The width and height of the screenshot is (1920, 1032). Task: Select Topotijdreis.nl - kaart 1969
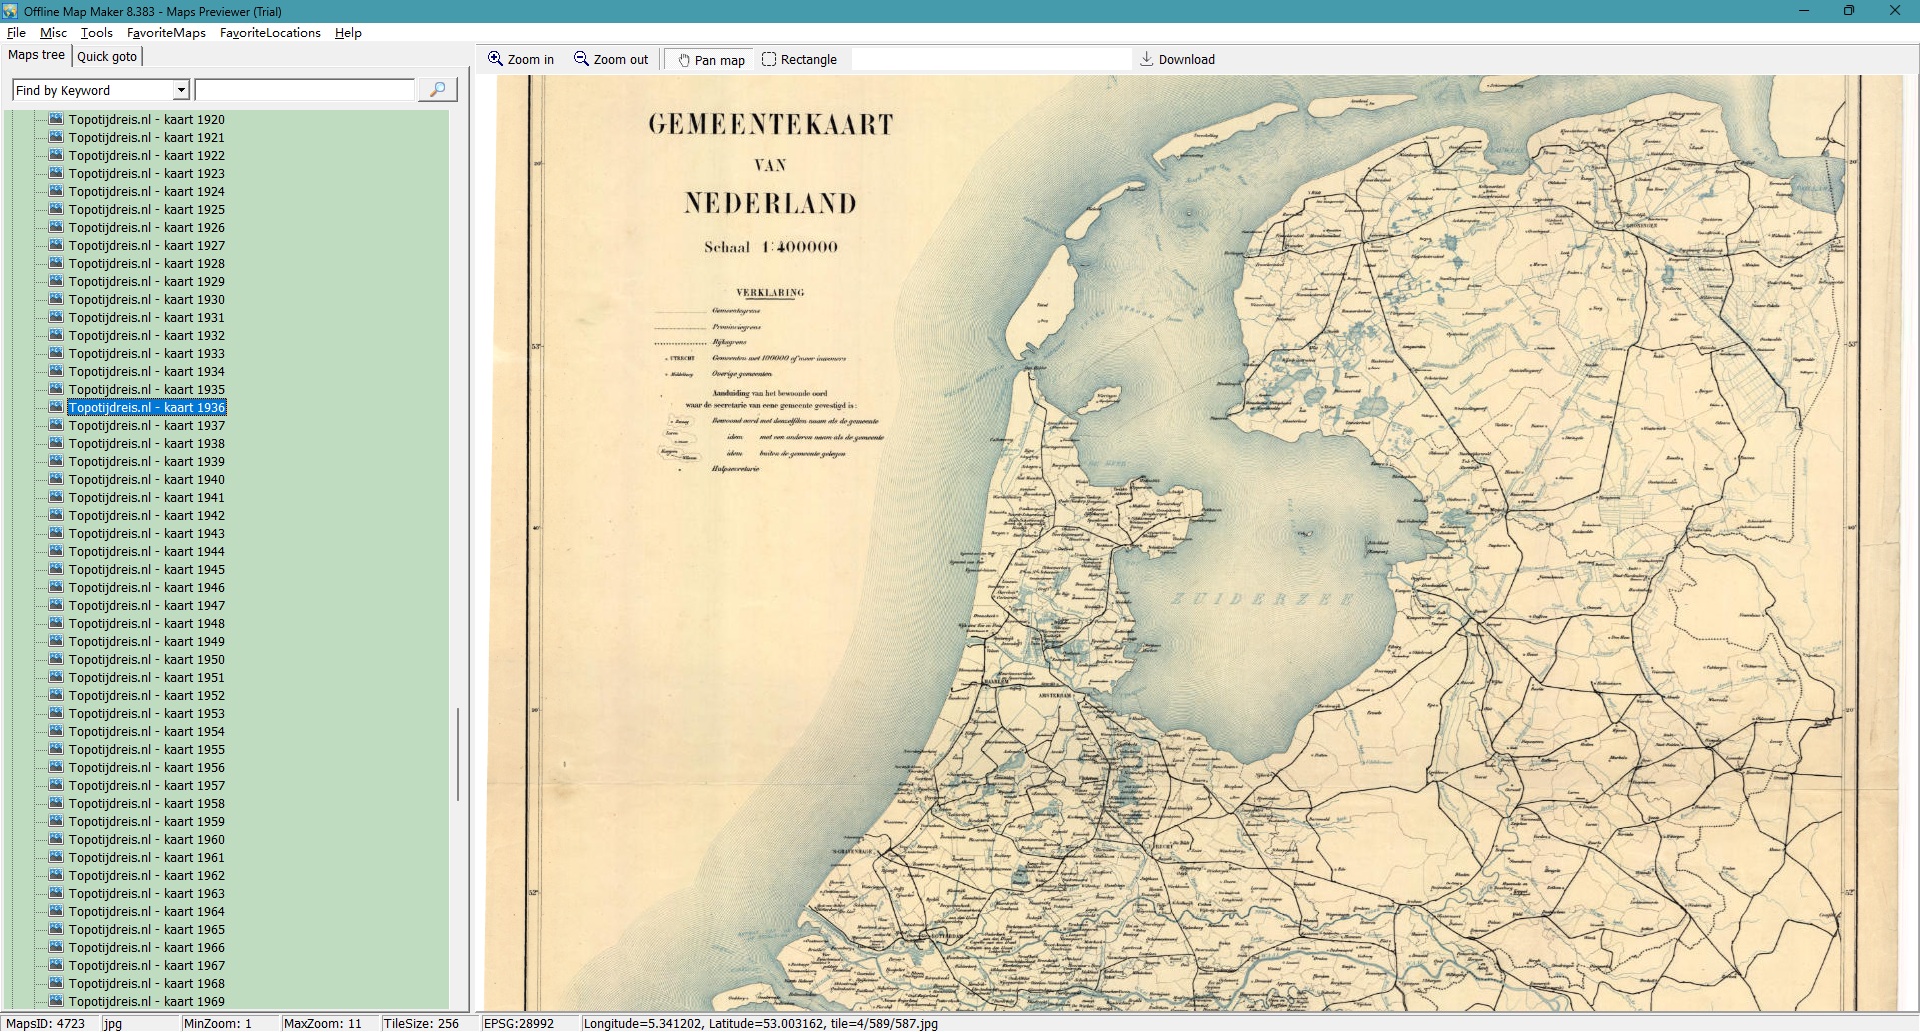coord(146,1001)
